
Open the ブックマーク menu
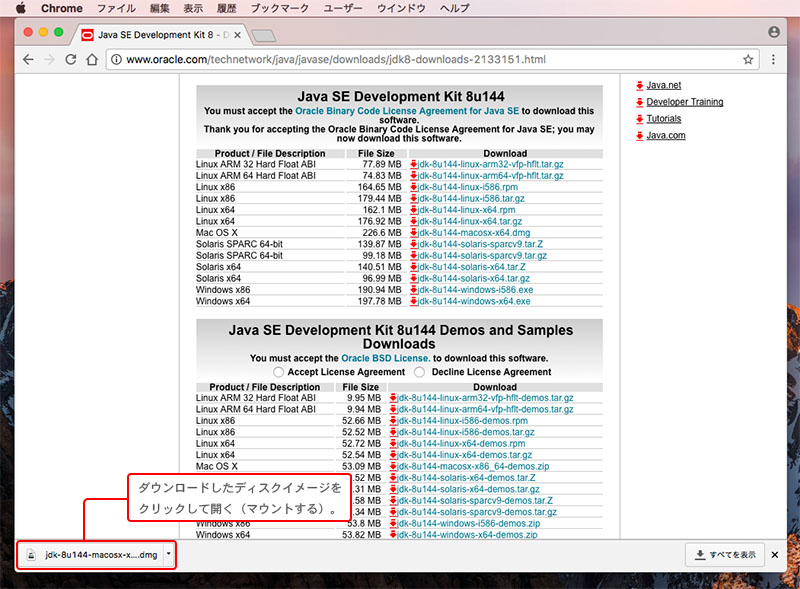[280, 8]
